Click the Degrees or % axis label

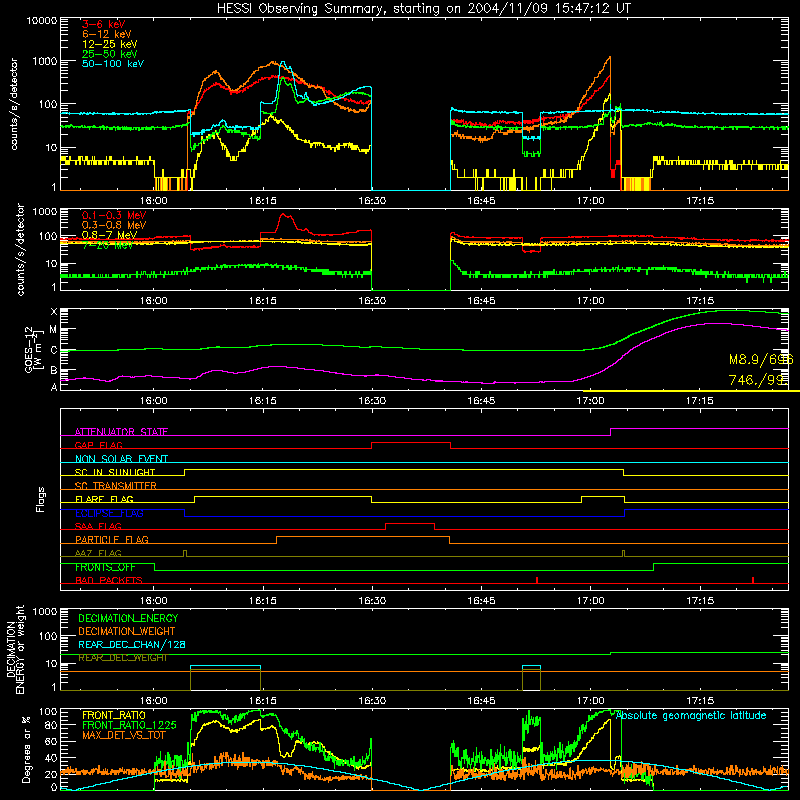click(26, 749)
